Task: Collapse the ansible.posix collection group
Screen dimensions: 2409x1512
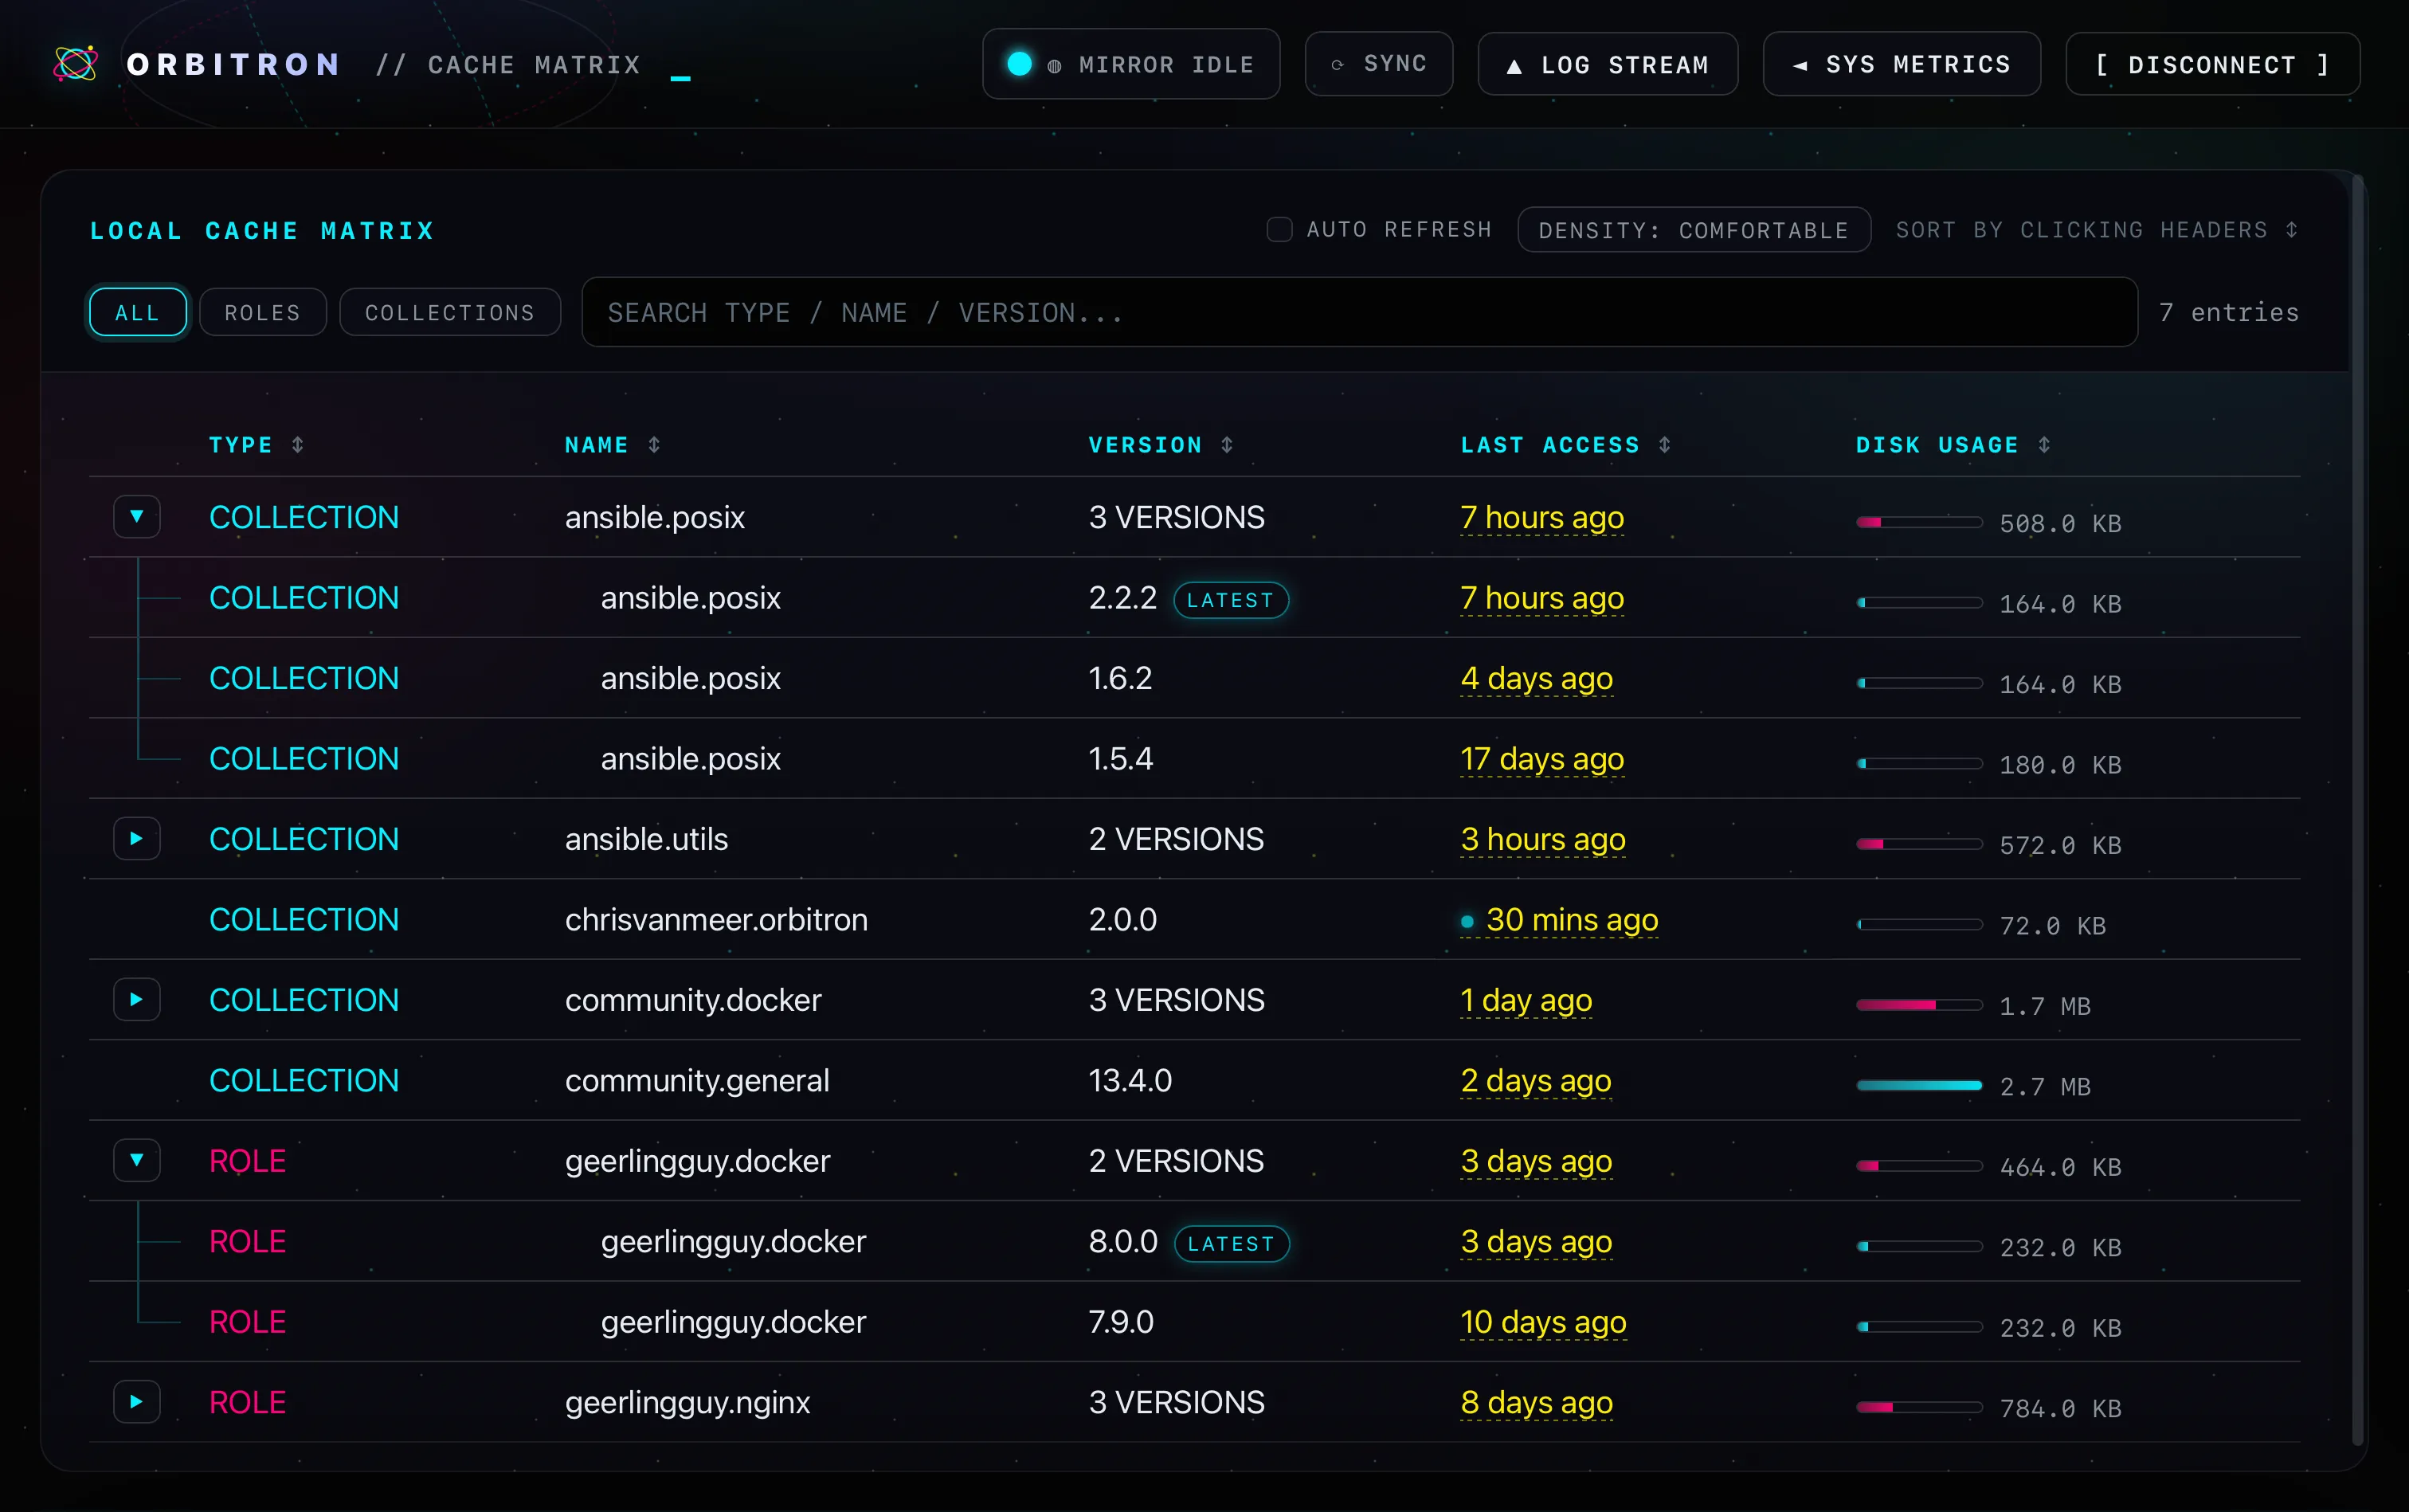Action: click(x=137, y=517)
